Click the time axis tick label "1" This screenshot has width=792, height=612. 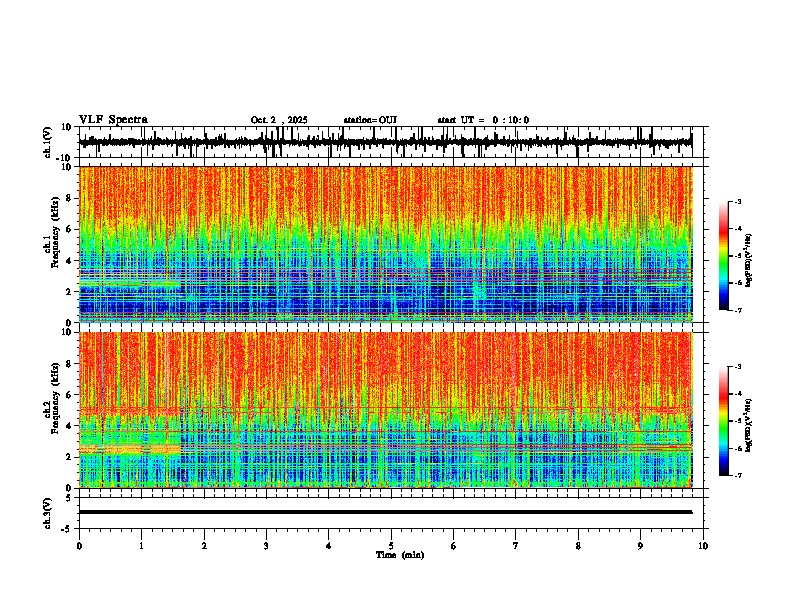point(141,546)
